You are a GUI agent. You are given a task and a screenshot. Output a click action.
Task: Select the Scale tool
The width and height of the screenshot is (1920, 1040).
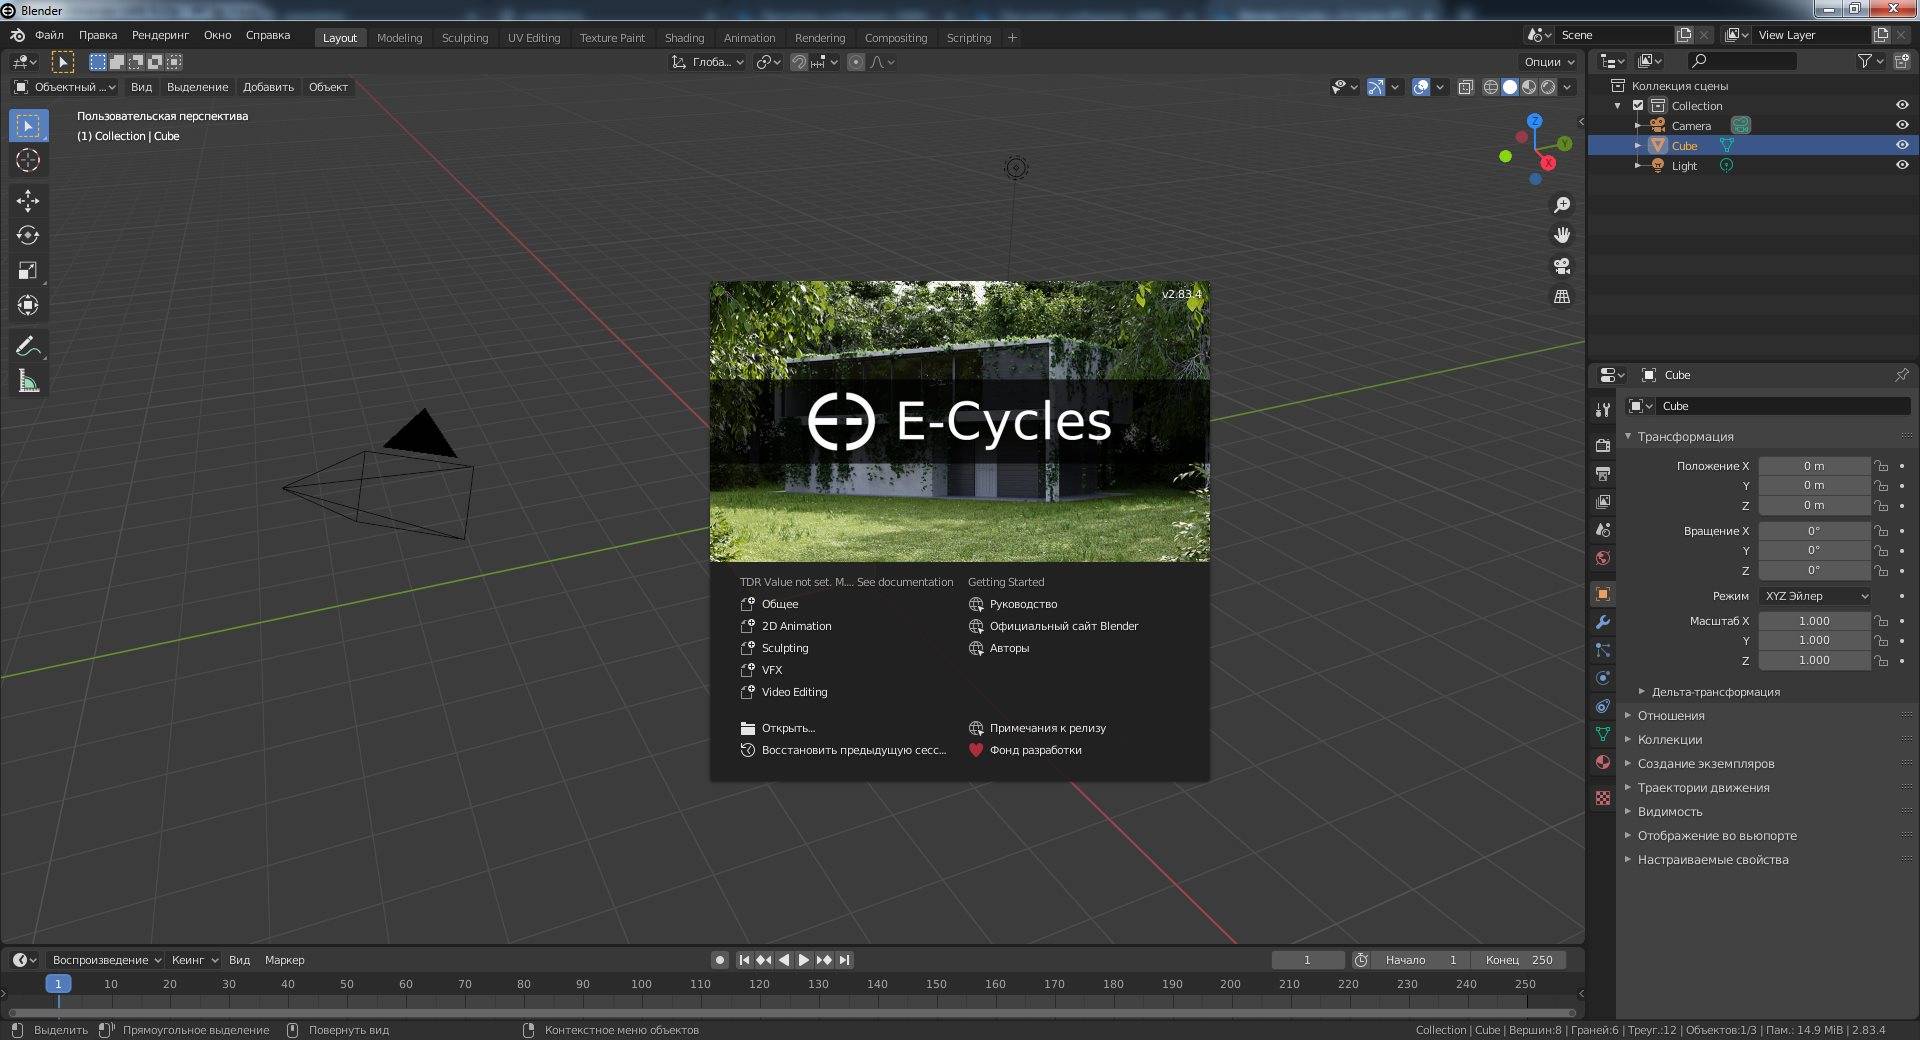coord(28,271)
